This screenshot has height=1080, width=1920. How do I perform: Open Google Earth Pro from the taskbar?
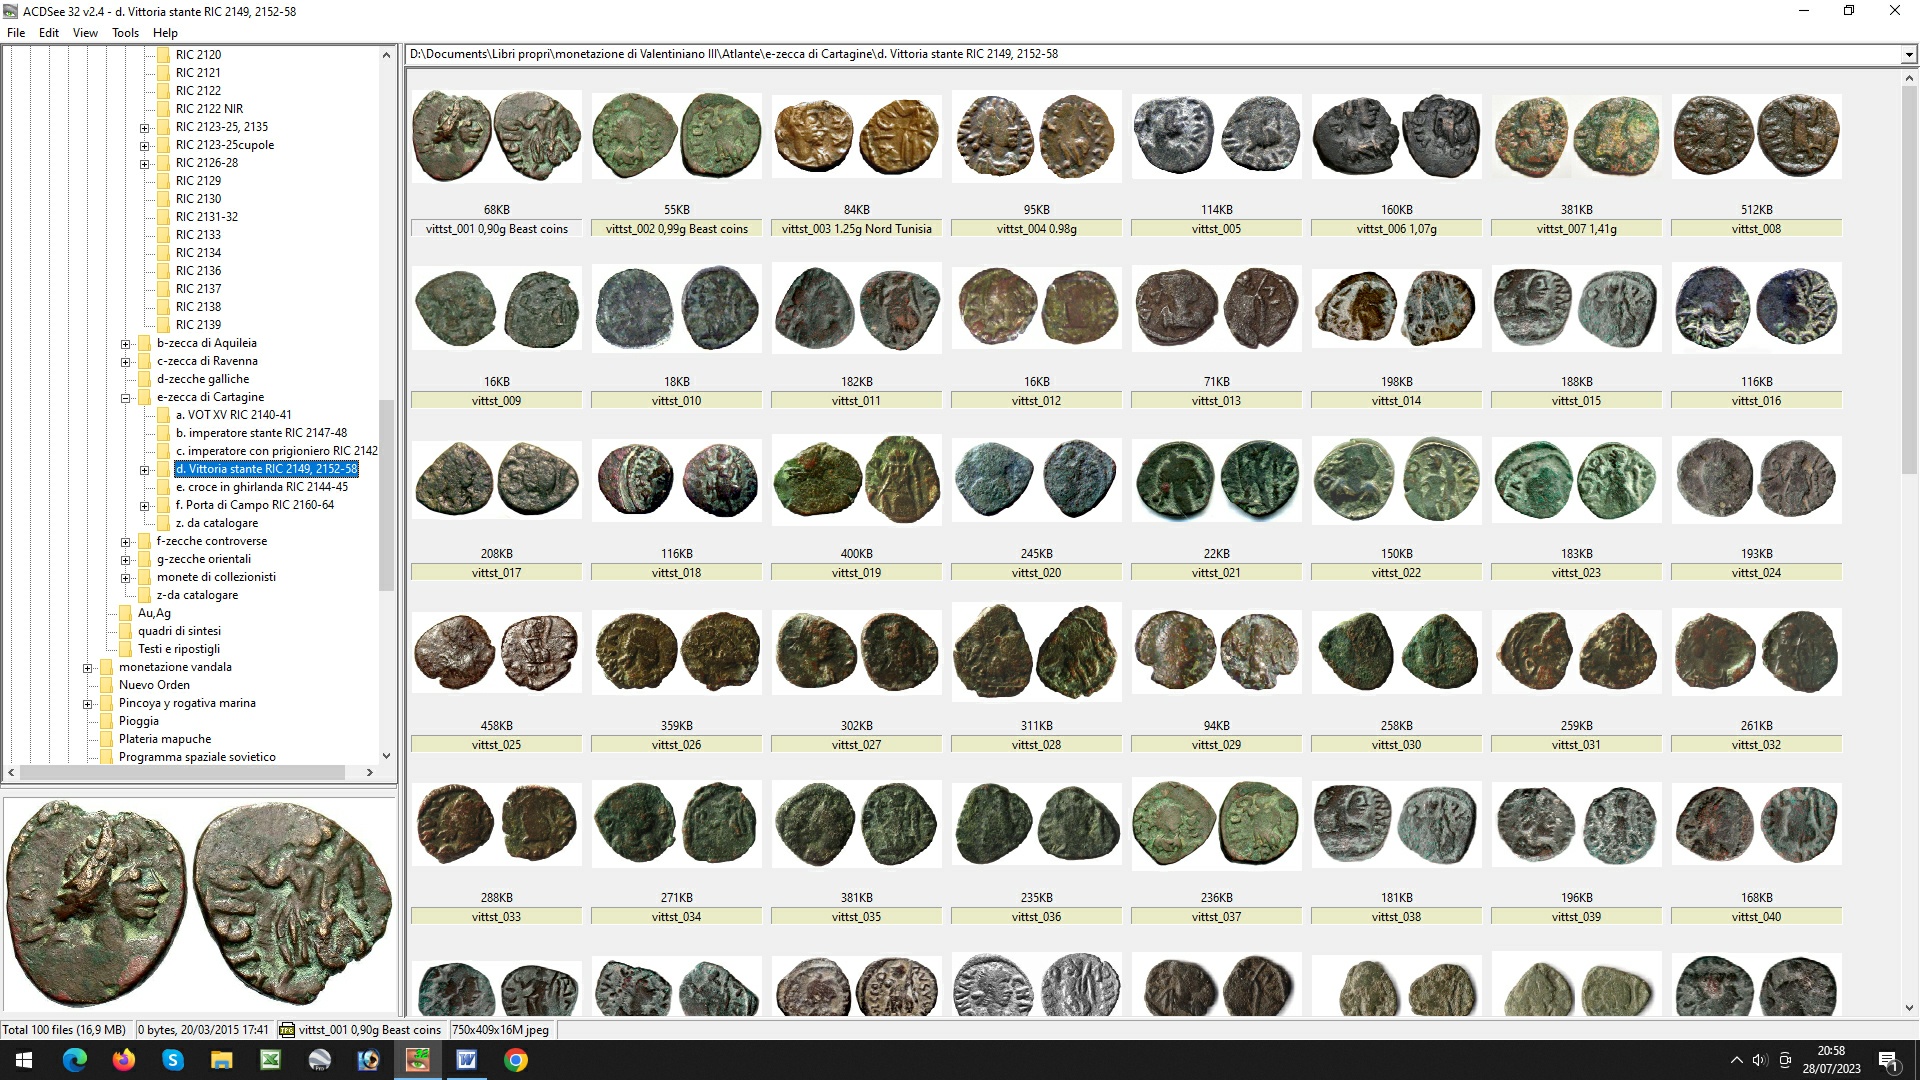coord(319,1060)
